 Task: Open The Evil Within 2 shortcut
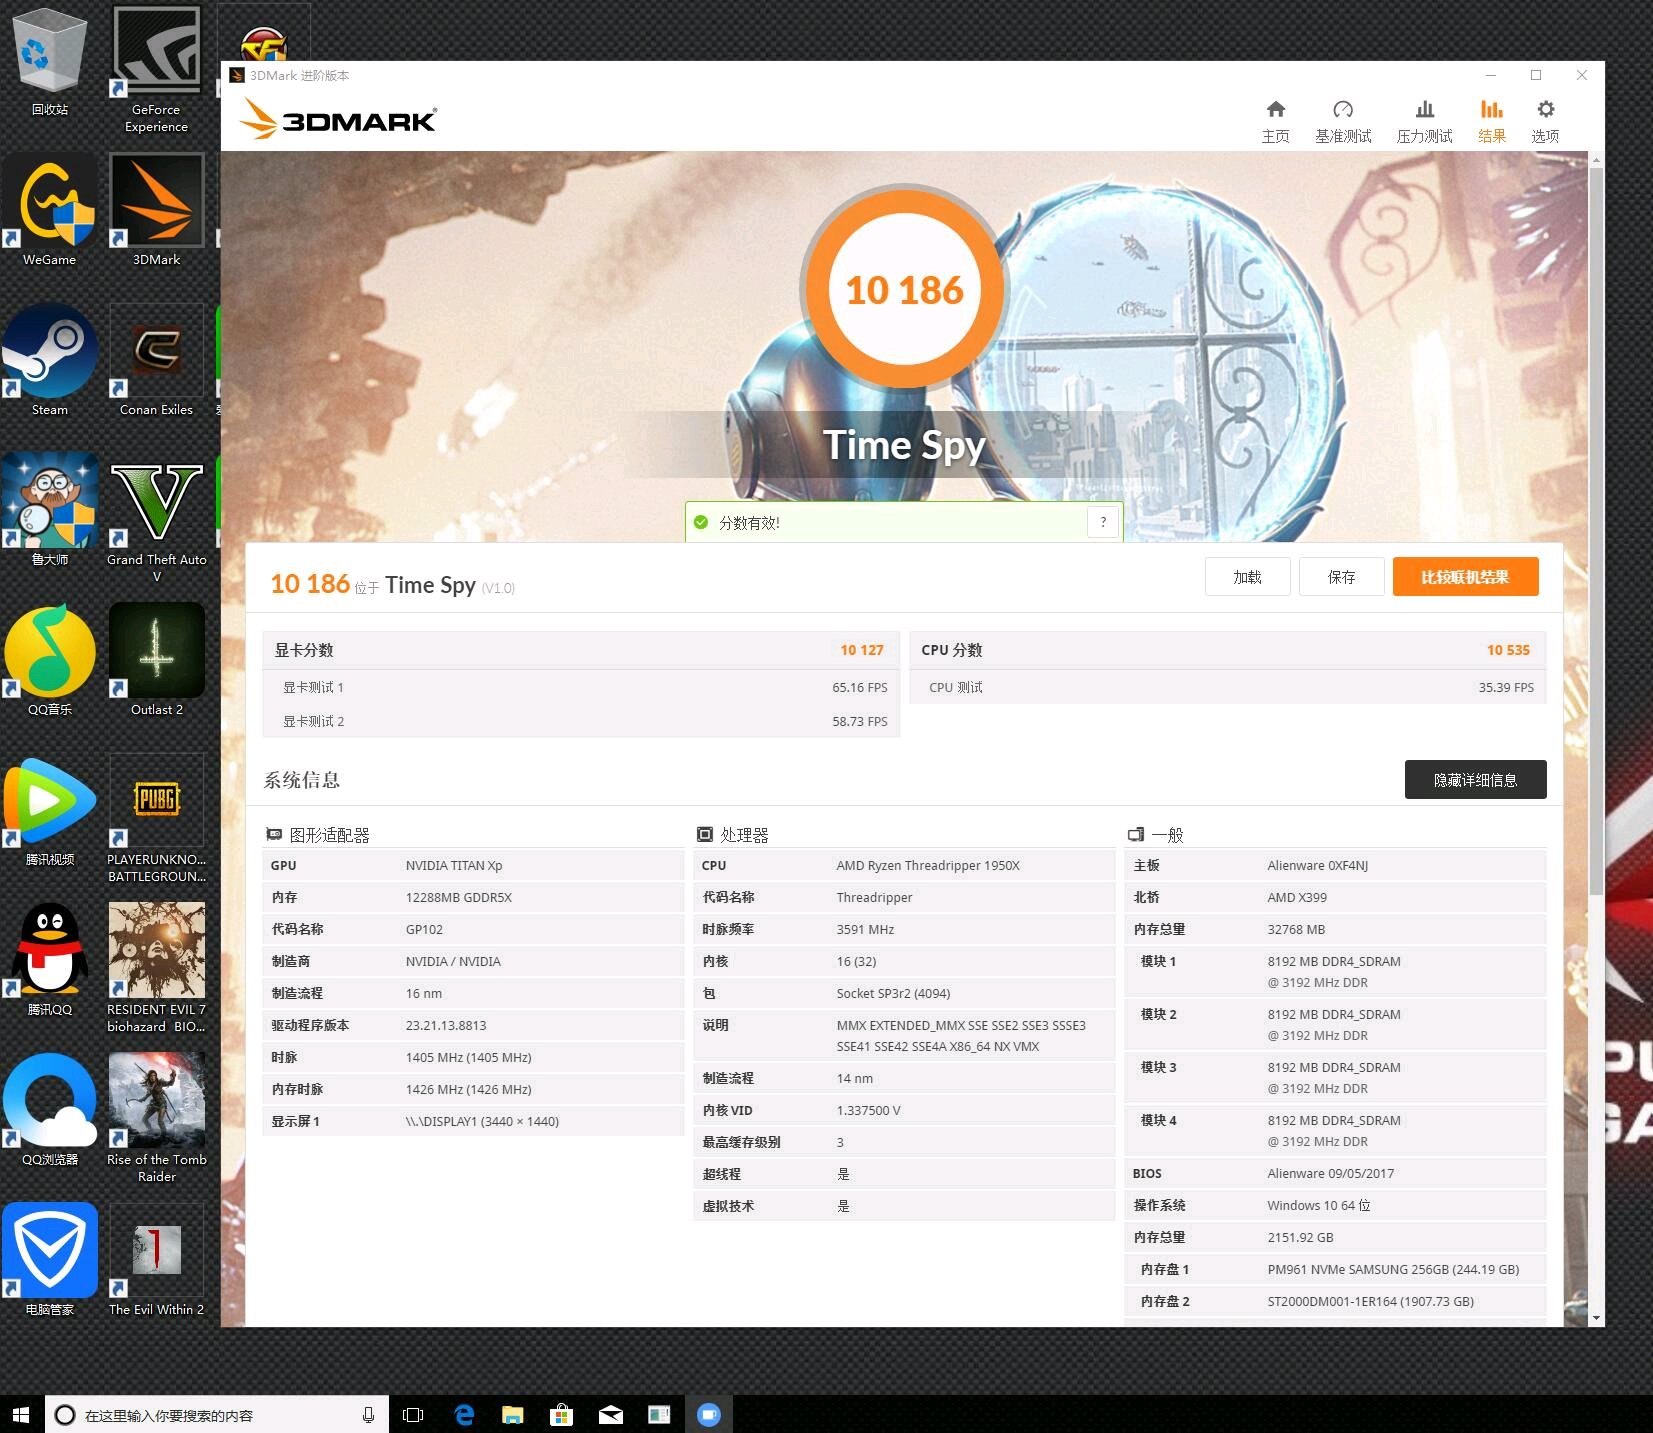point(157,1260)
